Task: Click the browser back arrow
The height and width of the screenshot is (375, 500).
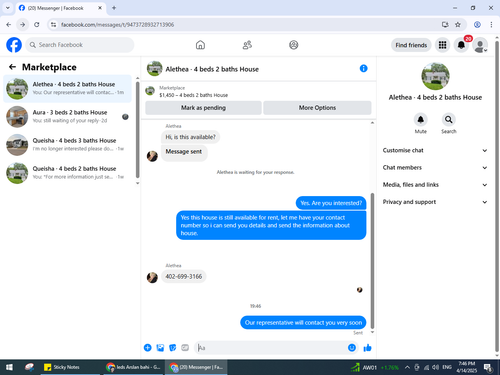Action: (9, 25)
